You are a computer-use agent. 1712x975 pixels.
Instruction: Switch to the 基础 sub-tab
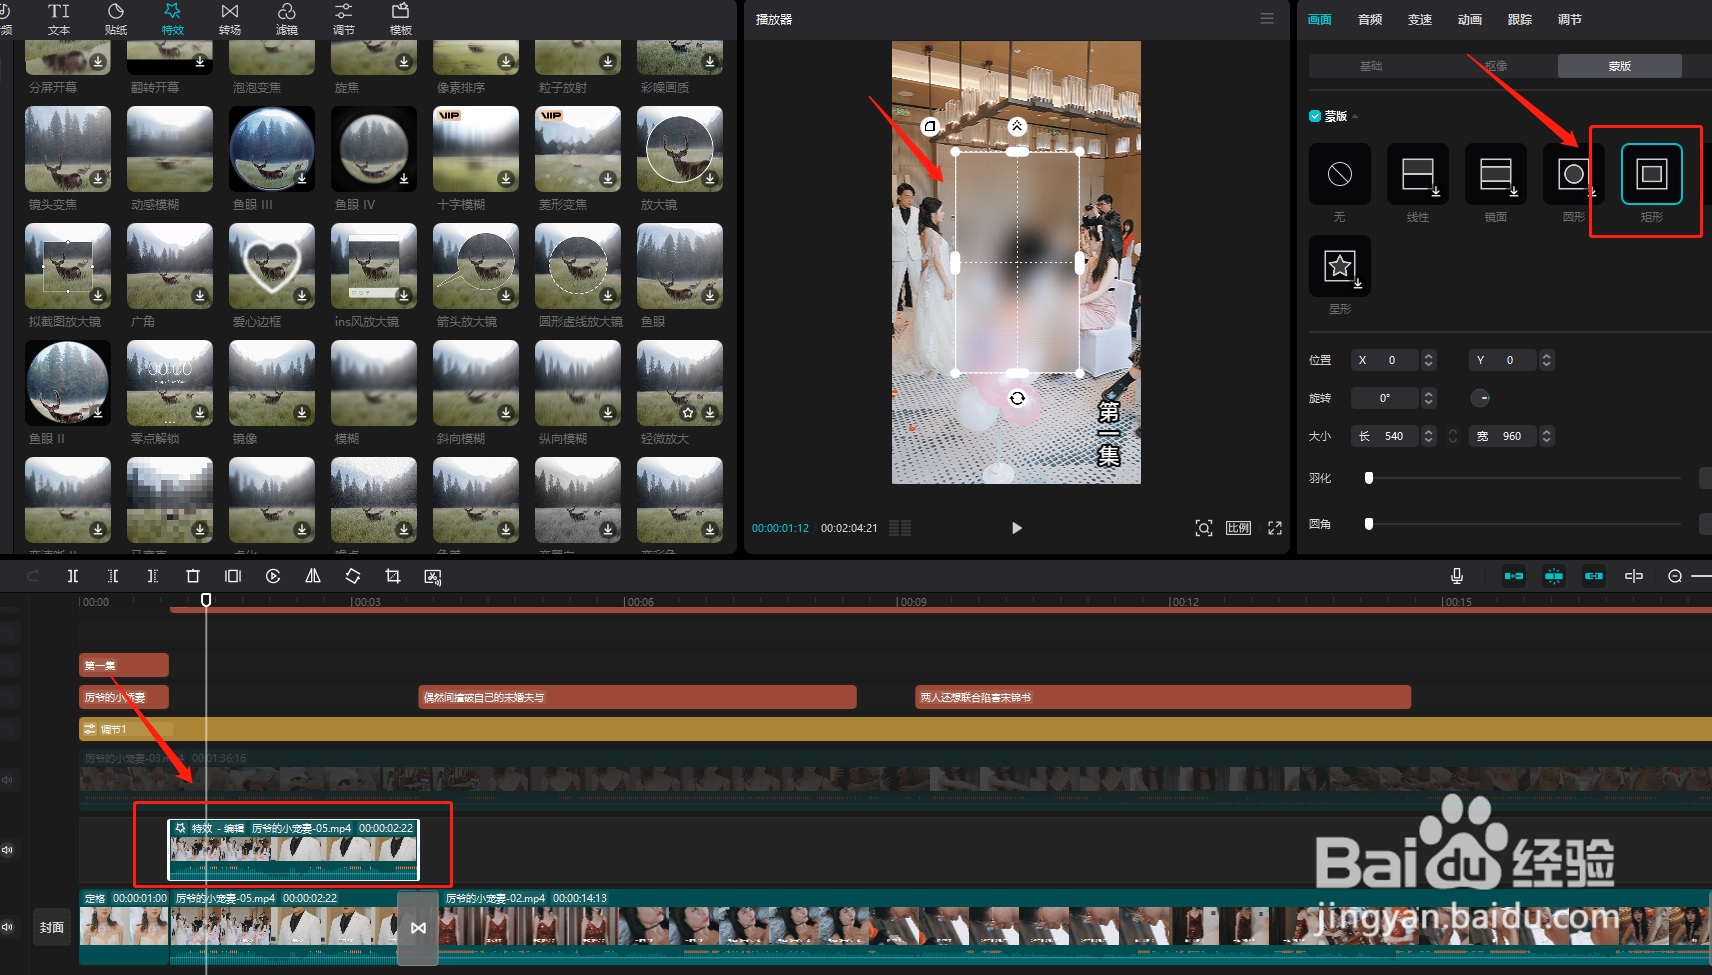pyautogui.click(x=1371, y=66)
